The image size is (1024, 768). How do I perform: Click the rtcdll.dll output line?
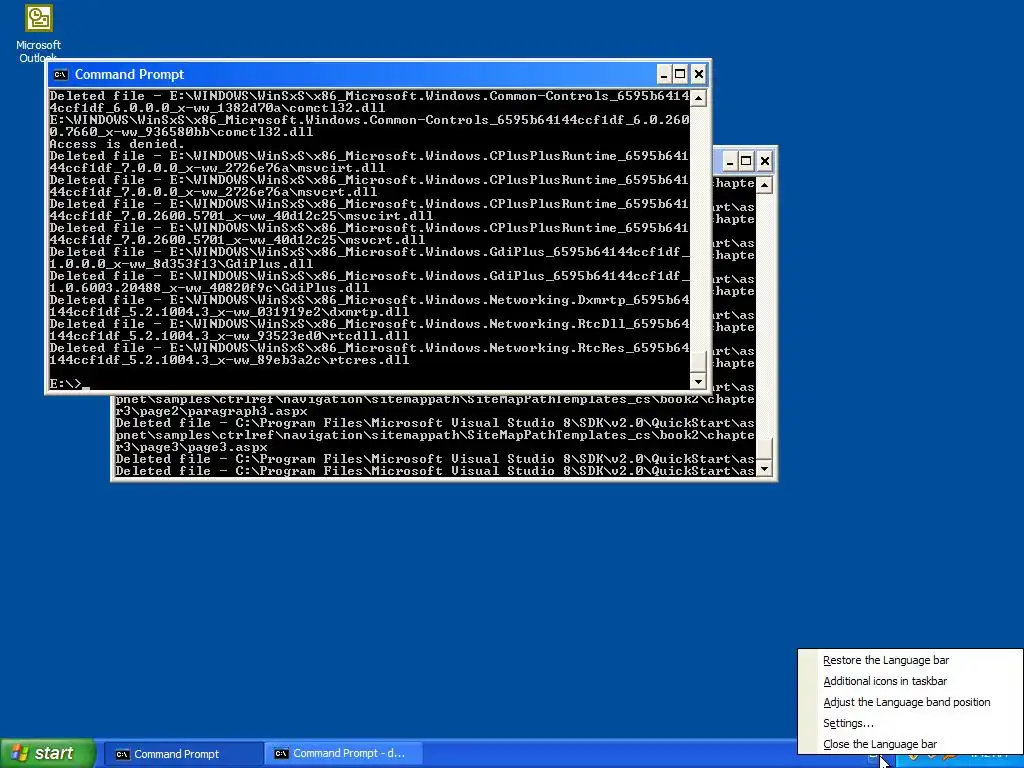(229, 336)
